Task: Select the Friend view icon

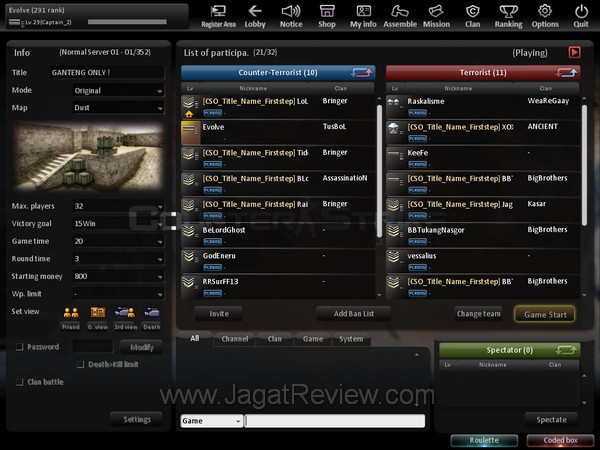Action: (x=71, y=313)
